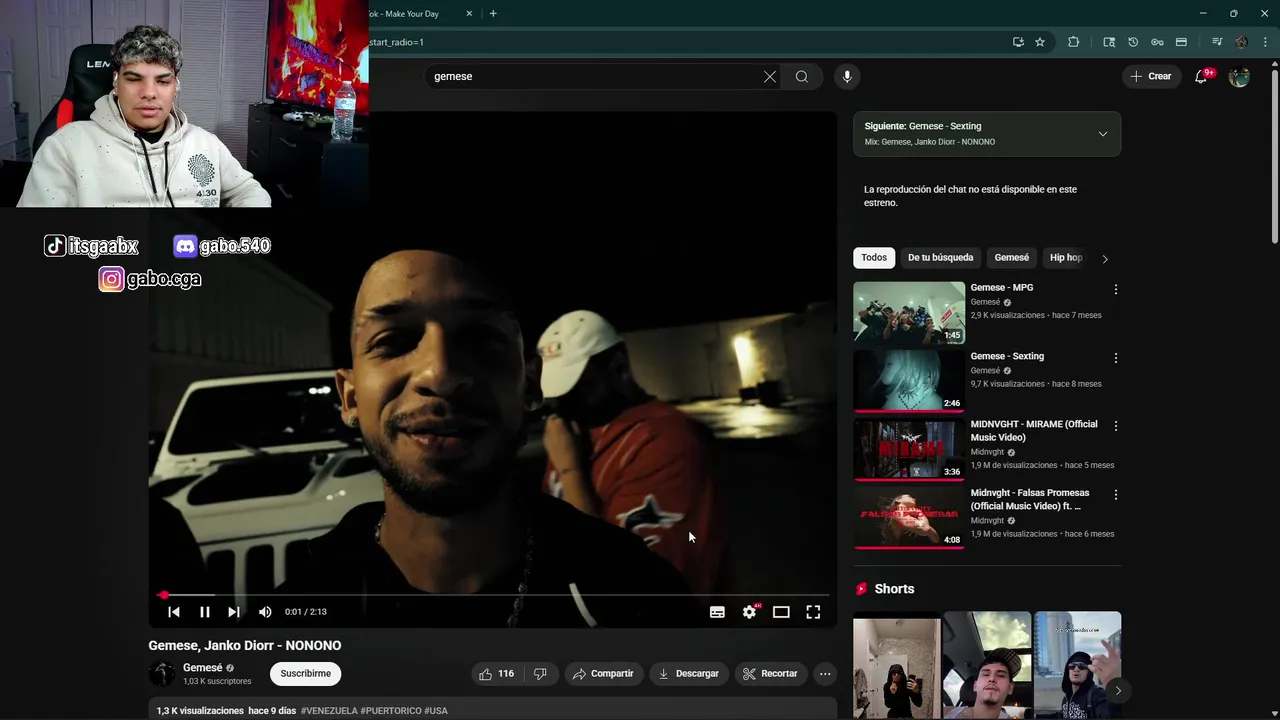Screen dimensions: 1280x720
Task: Clear the search field with the X
Action: [x=770, y=77]
